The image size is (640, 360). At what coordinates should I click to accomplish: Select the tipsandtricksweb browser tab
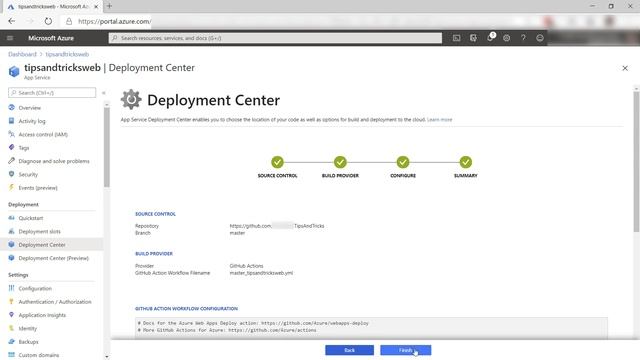pyautogui.click(x=53, y=7)
